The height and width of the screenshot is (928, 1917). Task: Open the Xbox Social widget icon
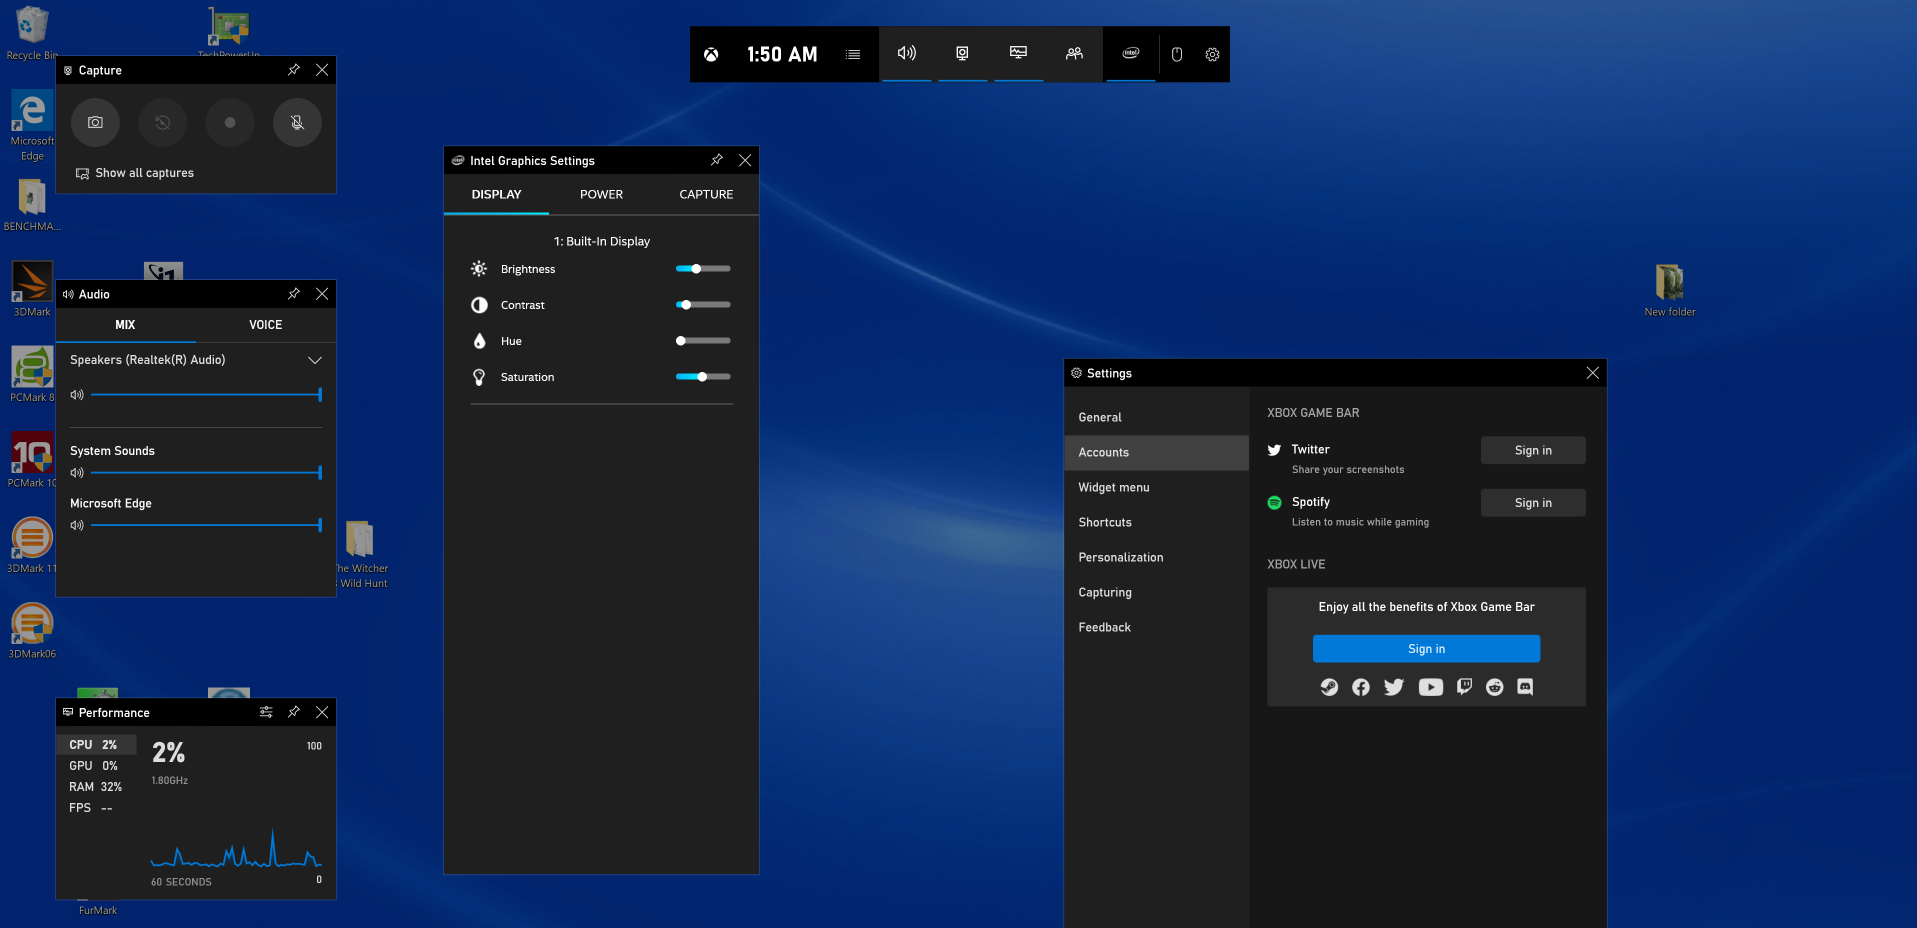click(x=1074, y=54)
